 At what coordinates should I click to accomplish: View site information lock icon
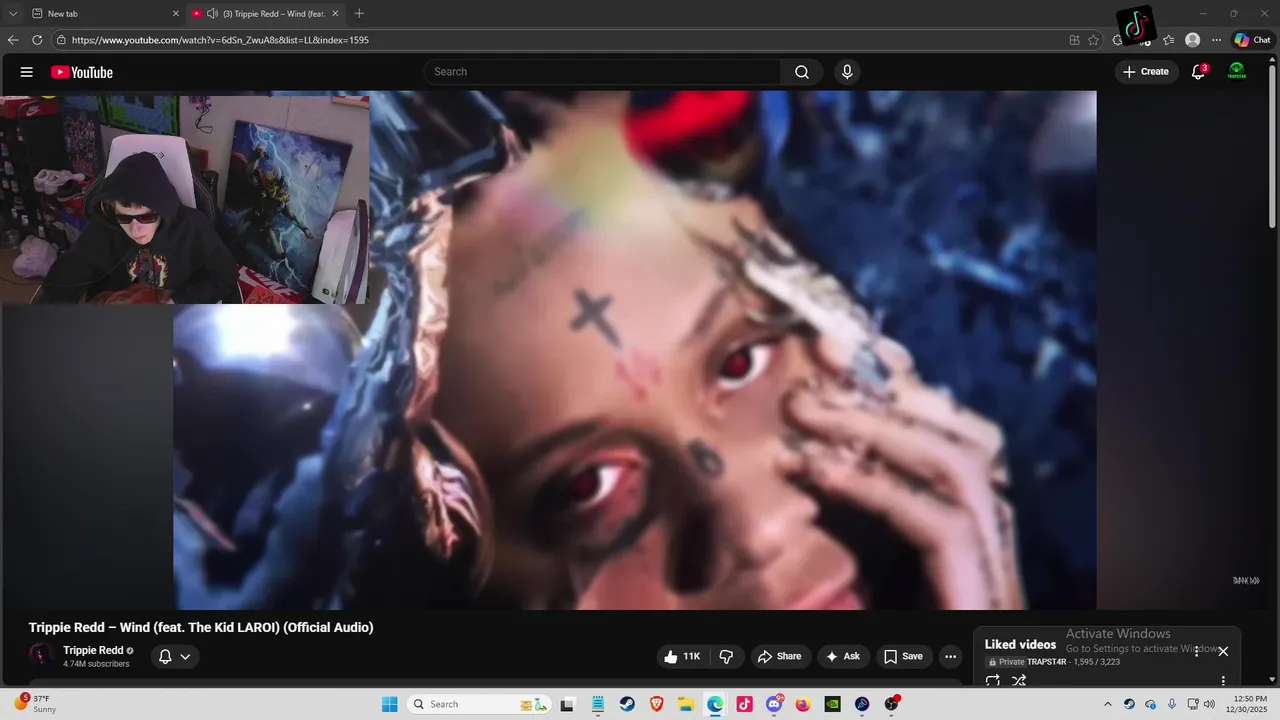click(61, 40)
